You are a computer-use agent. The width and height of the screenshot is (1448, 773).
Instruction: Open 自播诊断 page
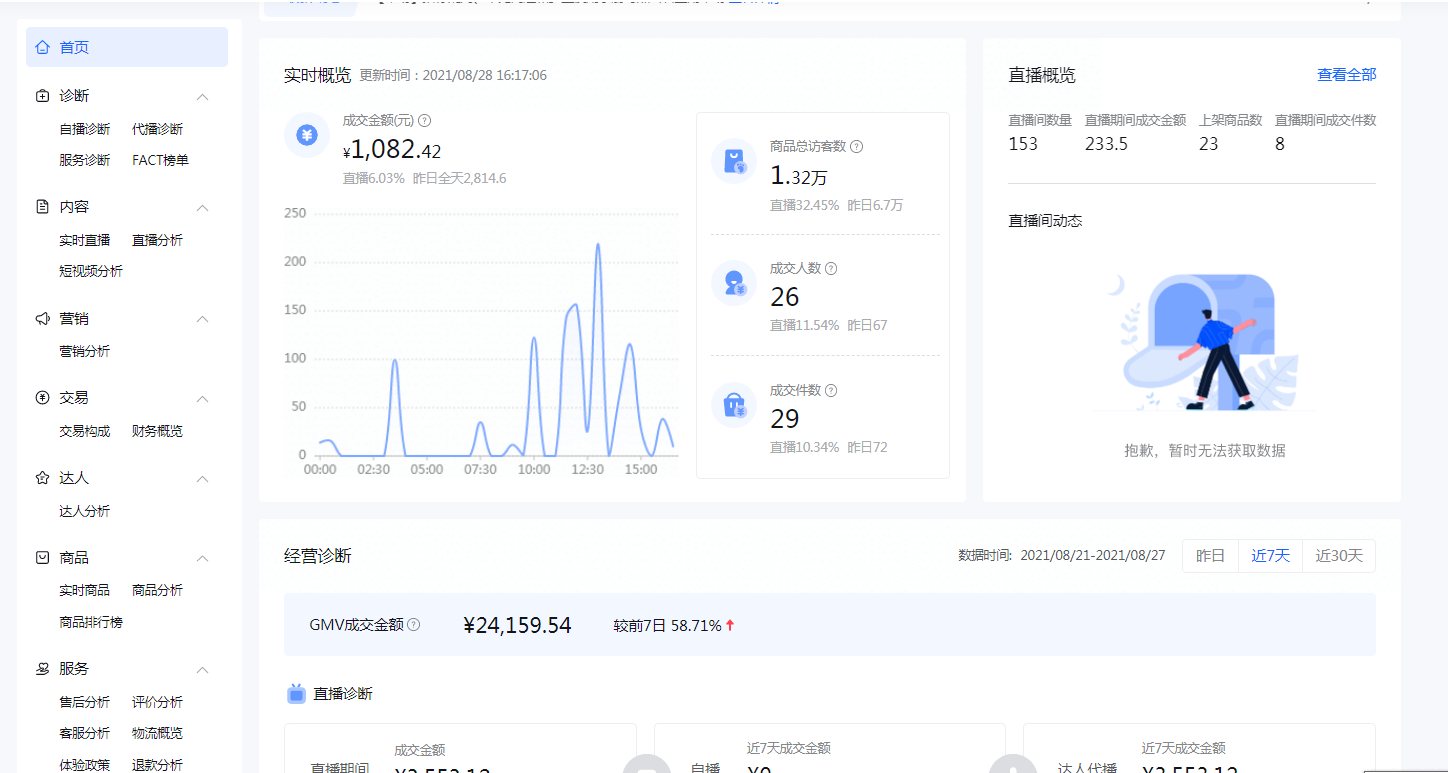tap(85, 129)
